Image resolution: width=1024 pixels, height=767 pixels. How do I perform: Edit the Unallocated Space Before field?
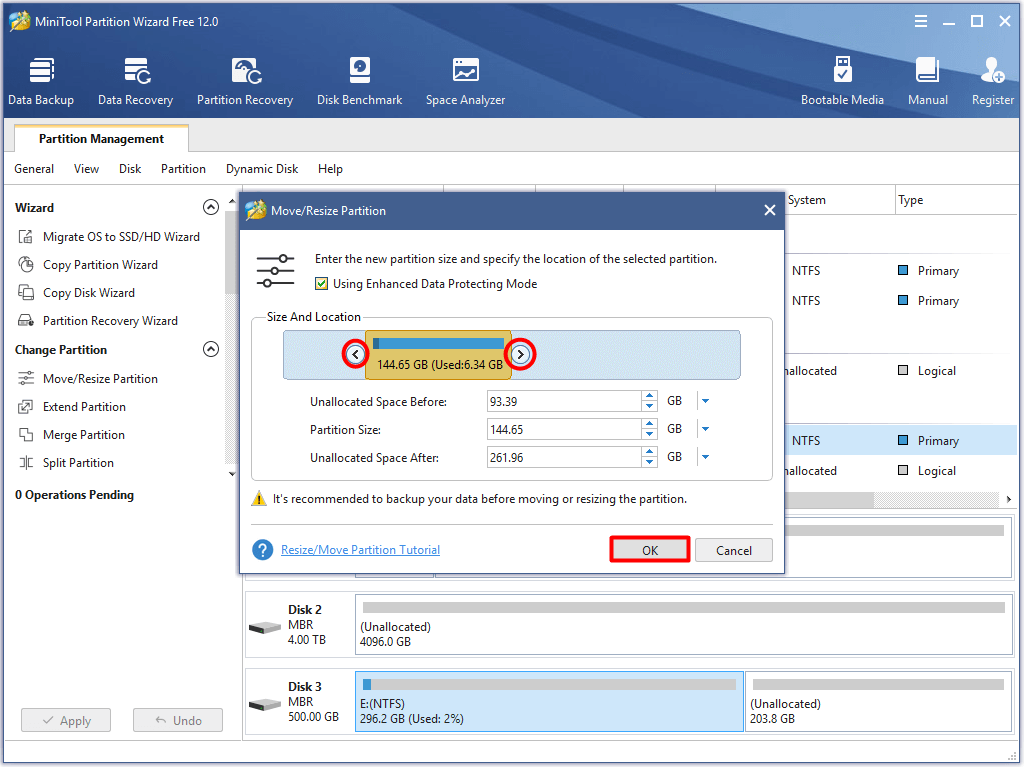tap(564, 401)
